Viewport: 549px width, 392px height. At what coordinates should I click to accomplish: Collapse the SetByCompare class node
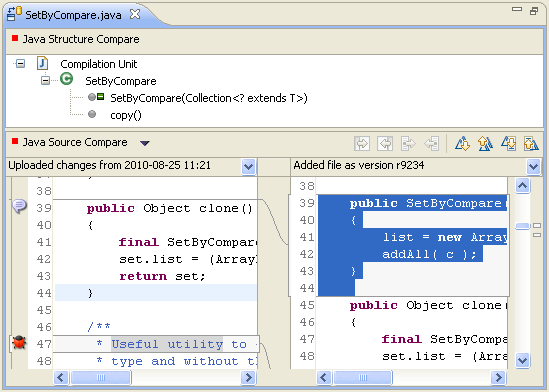[x=45, y=81]
